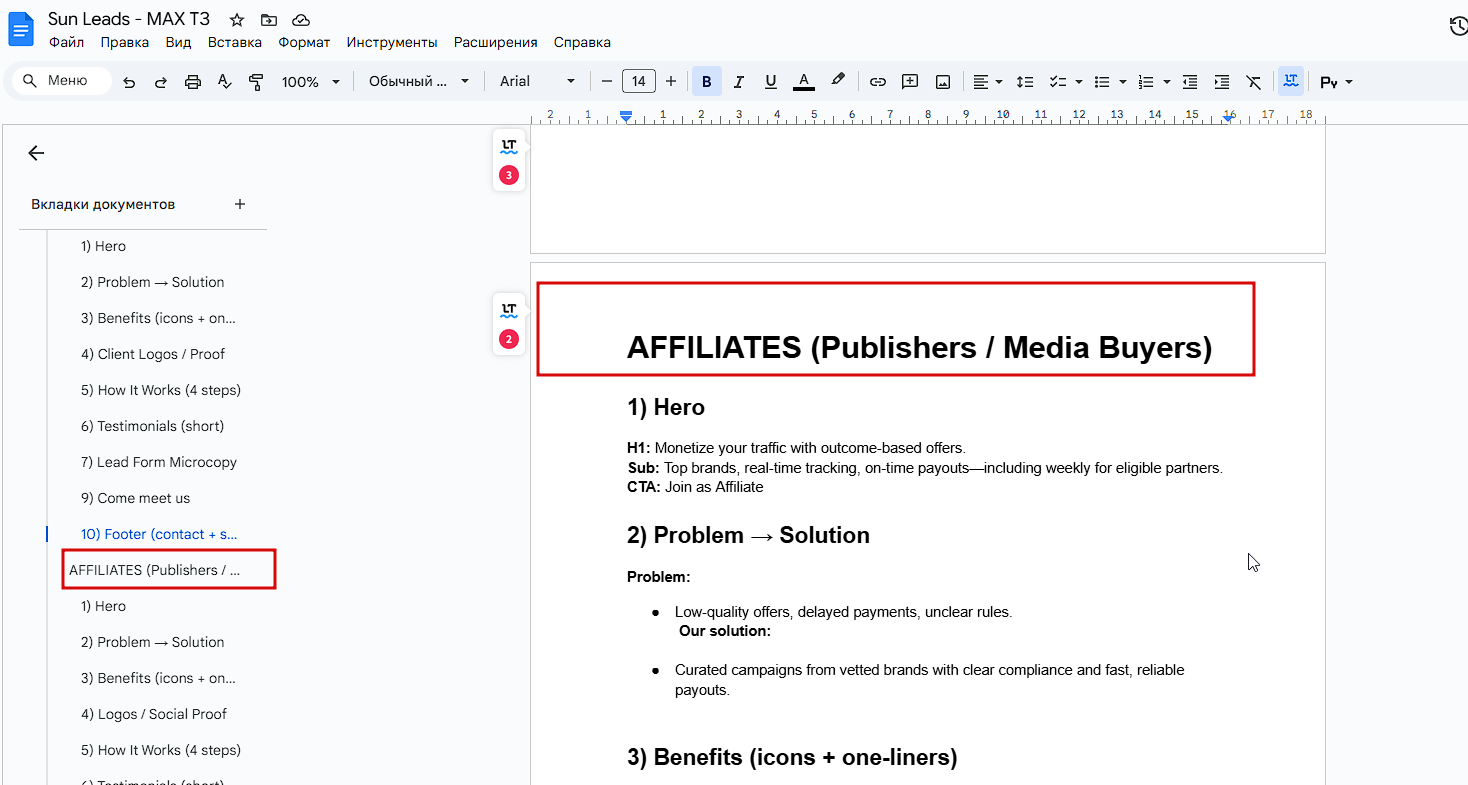Click the Print icon in toolbar

(x=193, y=82)
